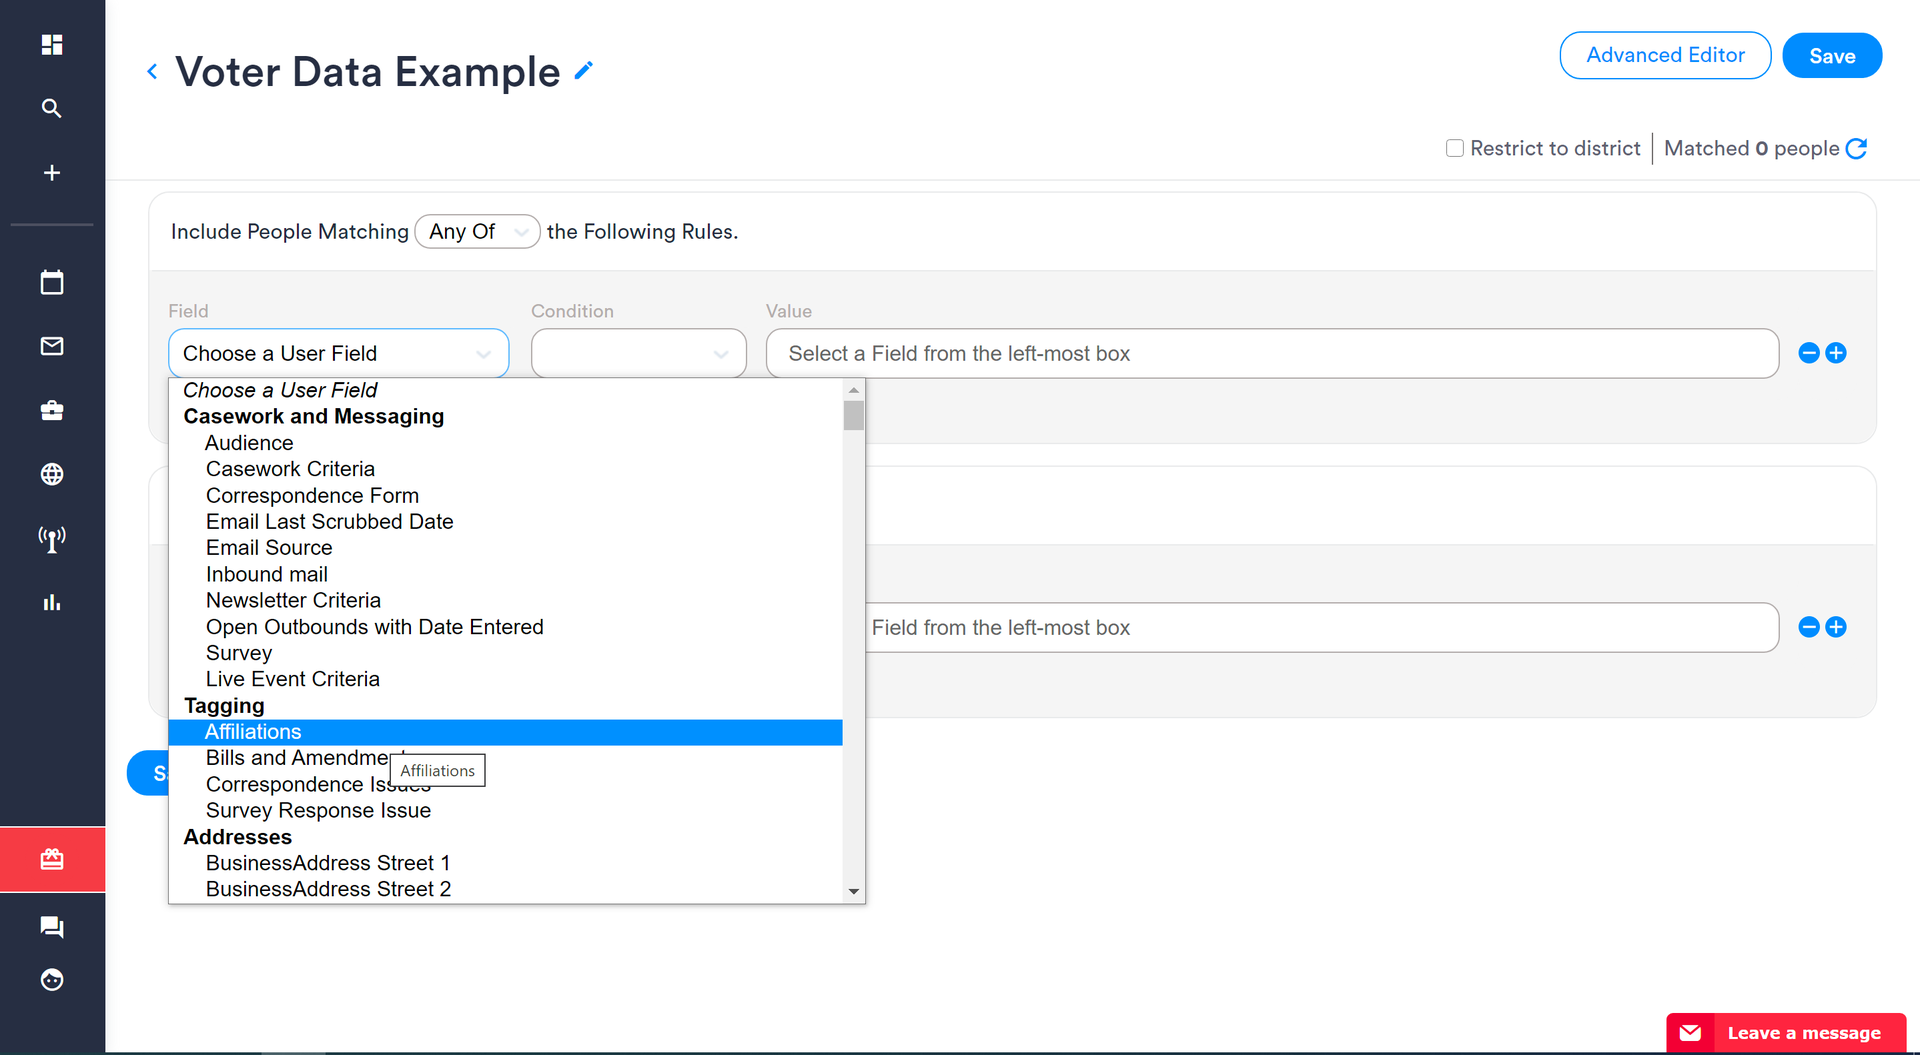Click the briefcase casework icon in sidebar
The height and width of the screenshot is (1055, 1920).
[x=52, y=410]
